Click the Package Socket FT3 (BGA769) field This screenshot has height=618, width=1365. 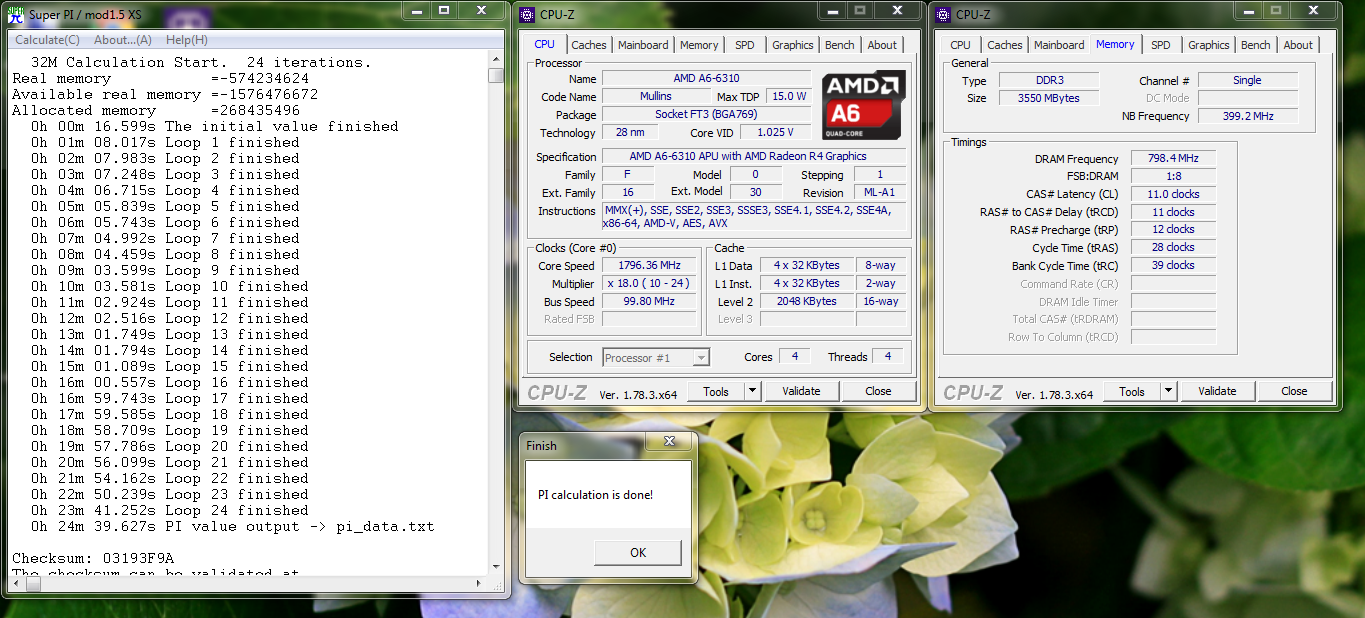tap(707, 115)
